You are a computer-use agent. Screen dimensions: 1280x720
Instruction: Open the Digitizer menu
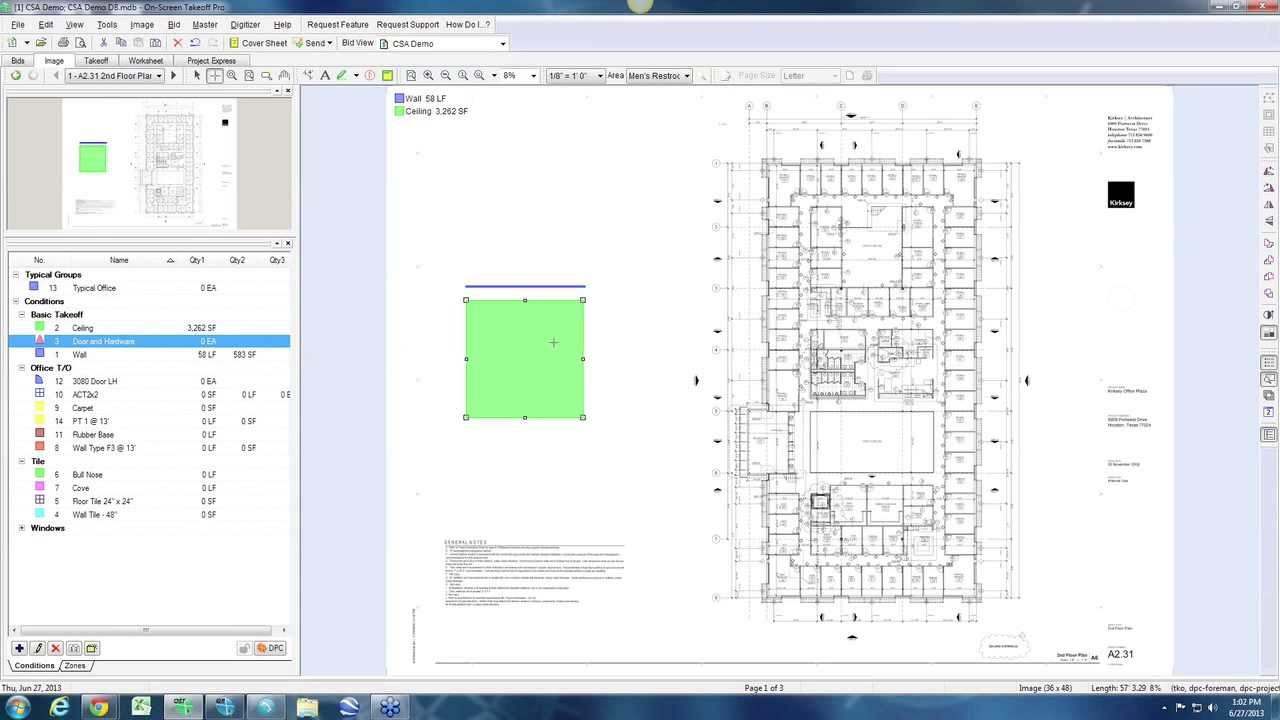245,24
